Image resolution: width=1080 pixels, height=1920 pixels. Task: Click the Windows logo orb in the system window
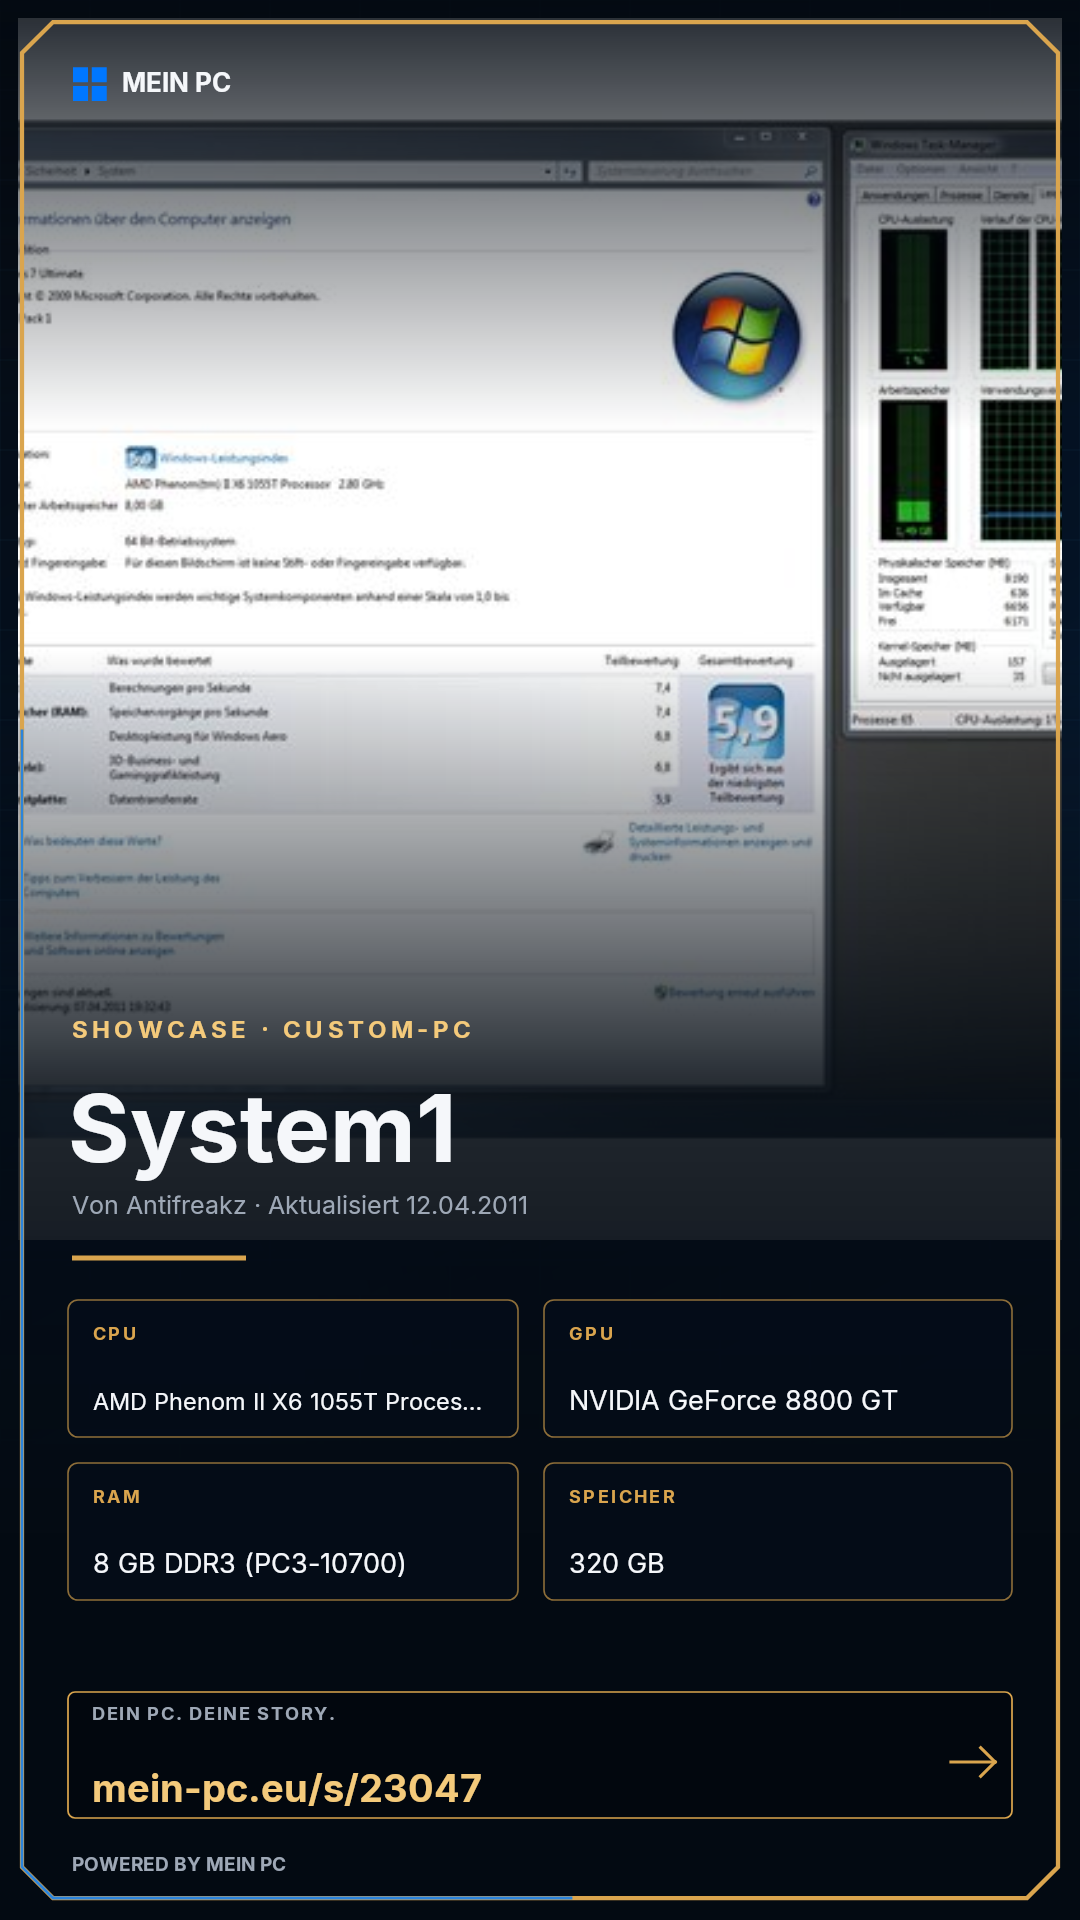point(737,336)
